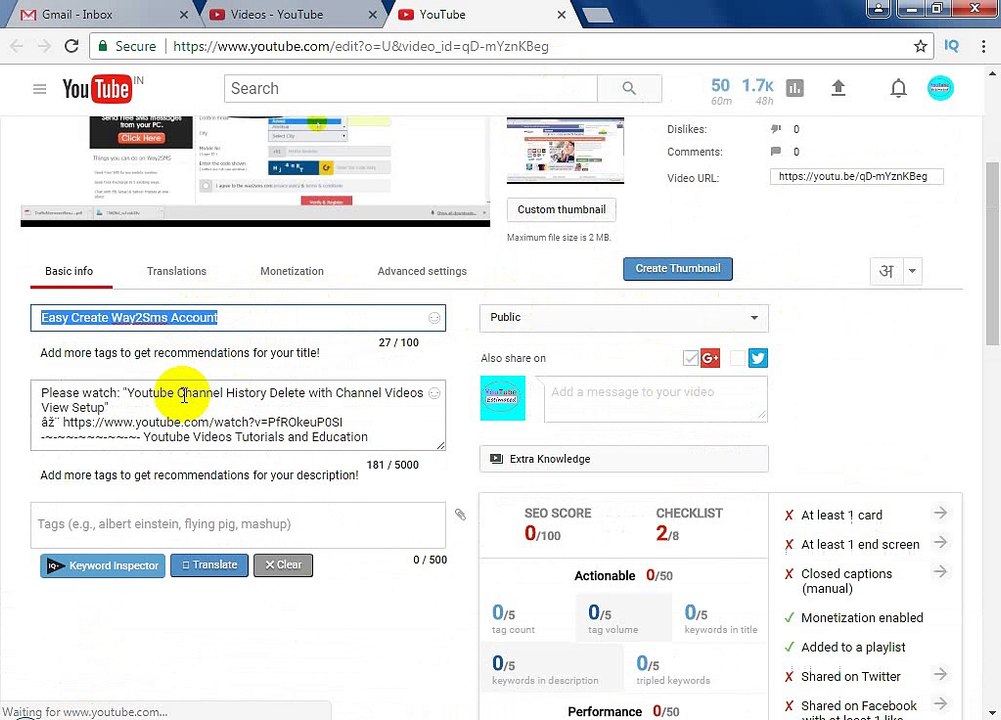This screenshot has width=1001, height=720.
Task: Click the SEO SCORE 0/100 value
Action: [543, 534]
